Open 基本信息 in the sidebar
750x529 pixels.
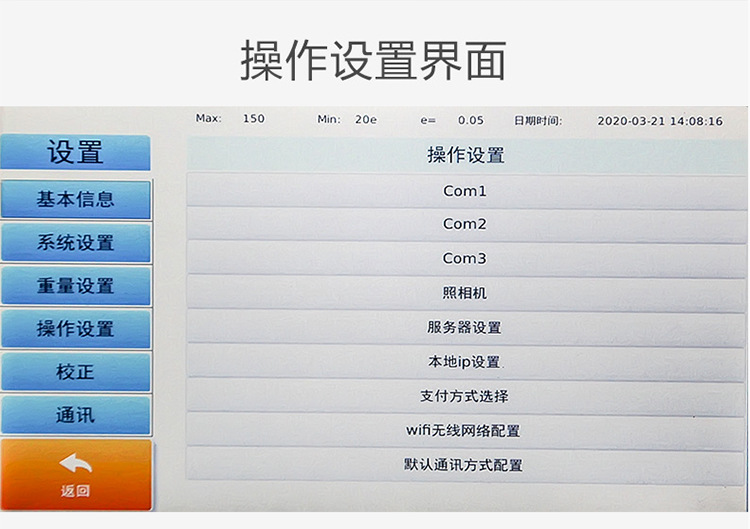(76, 199)
